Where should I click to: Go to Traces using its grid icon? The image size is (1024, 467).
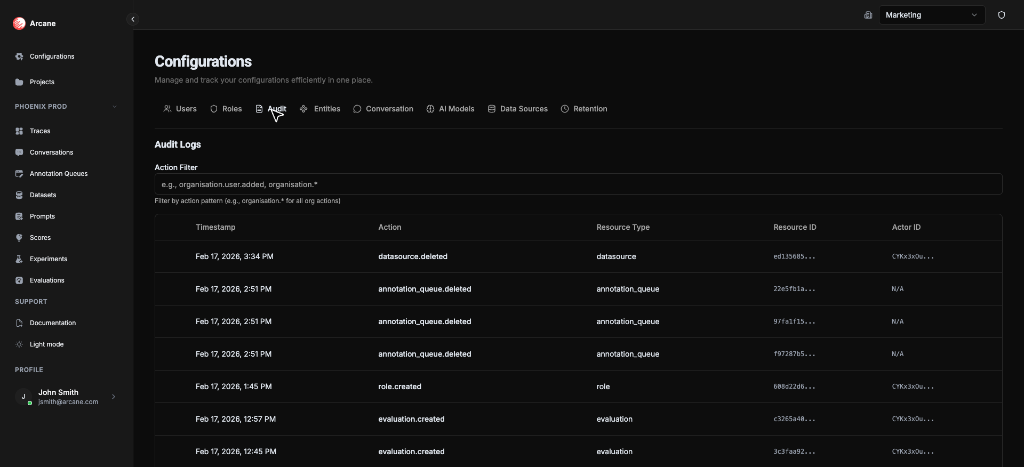19,131
